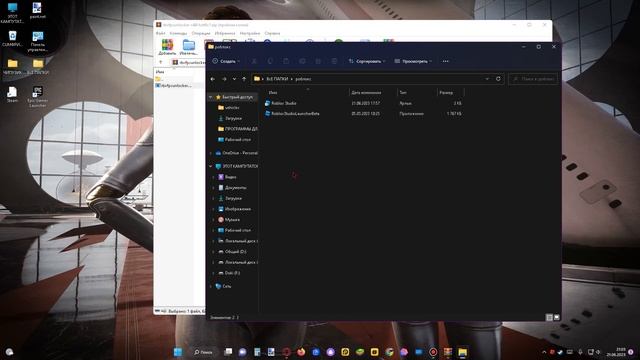Open the Steam desktop icon
640x360 pixels.
pyautogui.click(x=12, y=95)
